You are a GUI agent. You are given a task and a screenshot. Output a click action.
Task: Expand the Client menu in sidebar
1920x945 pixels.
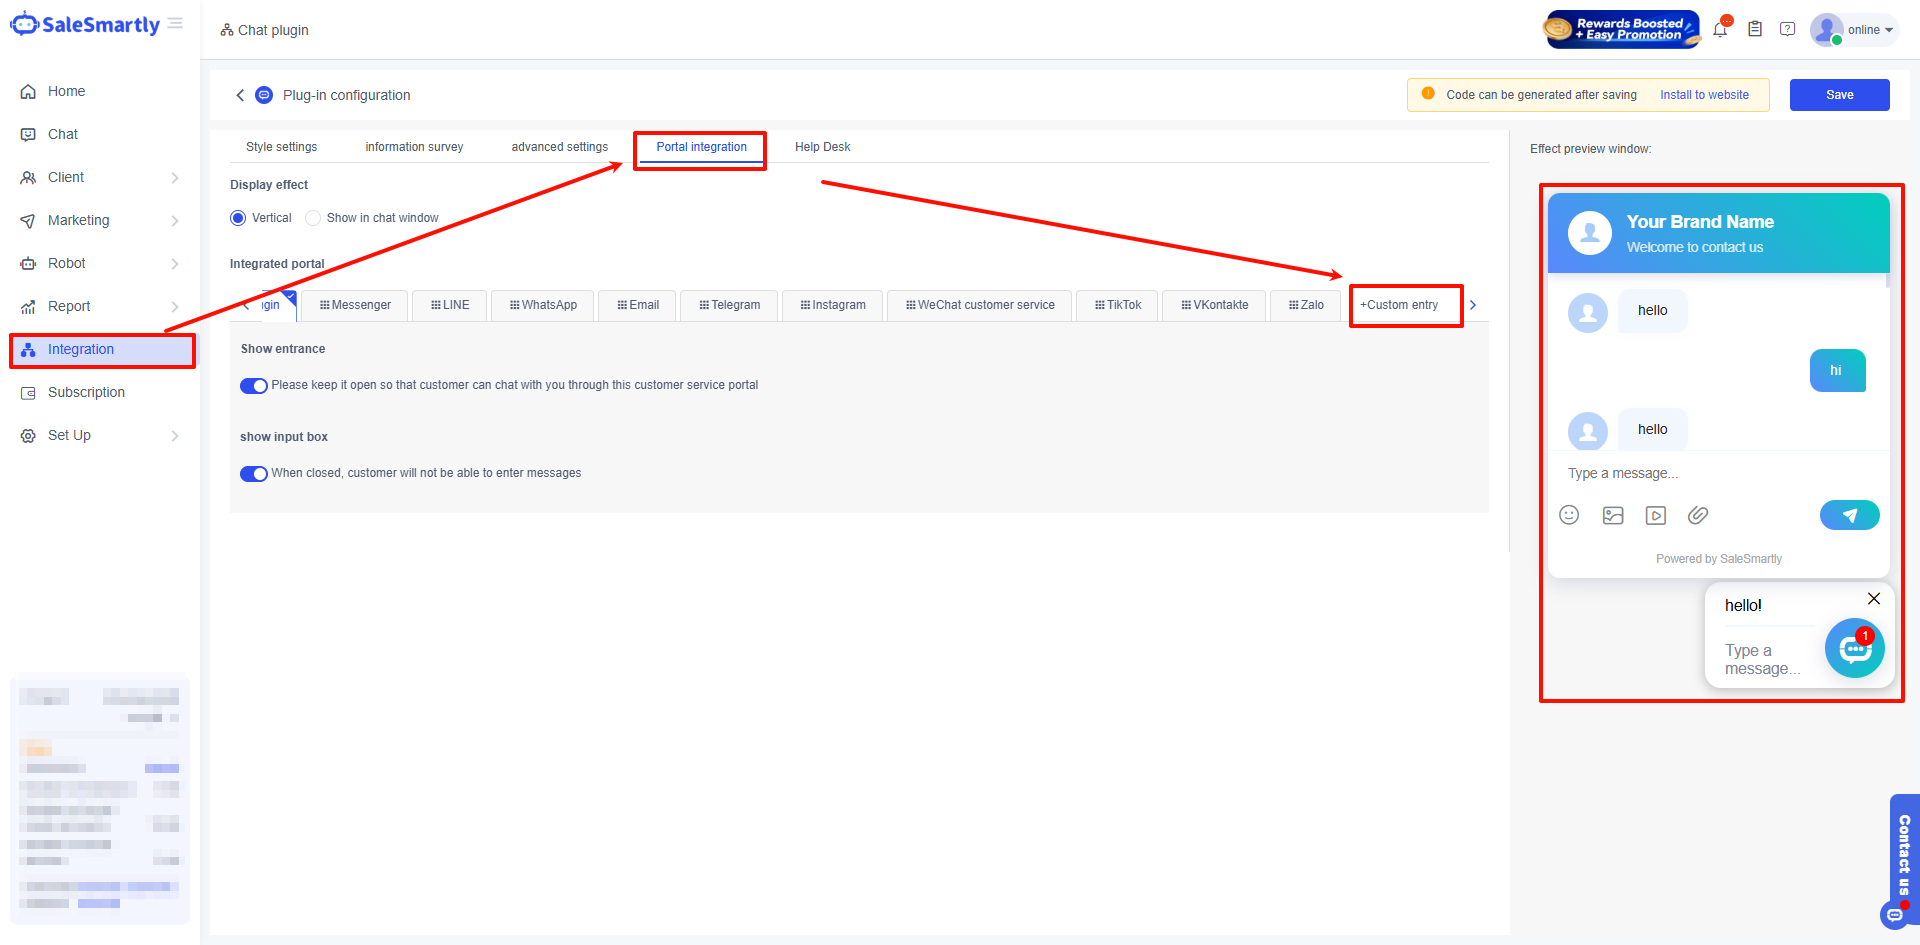[x=100, y=177]
